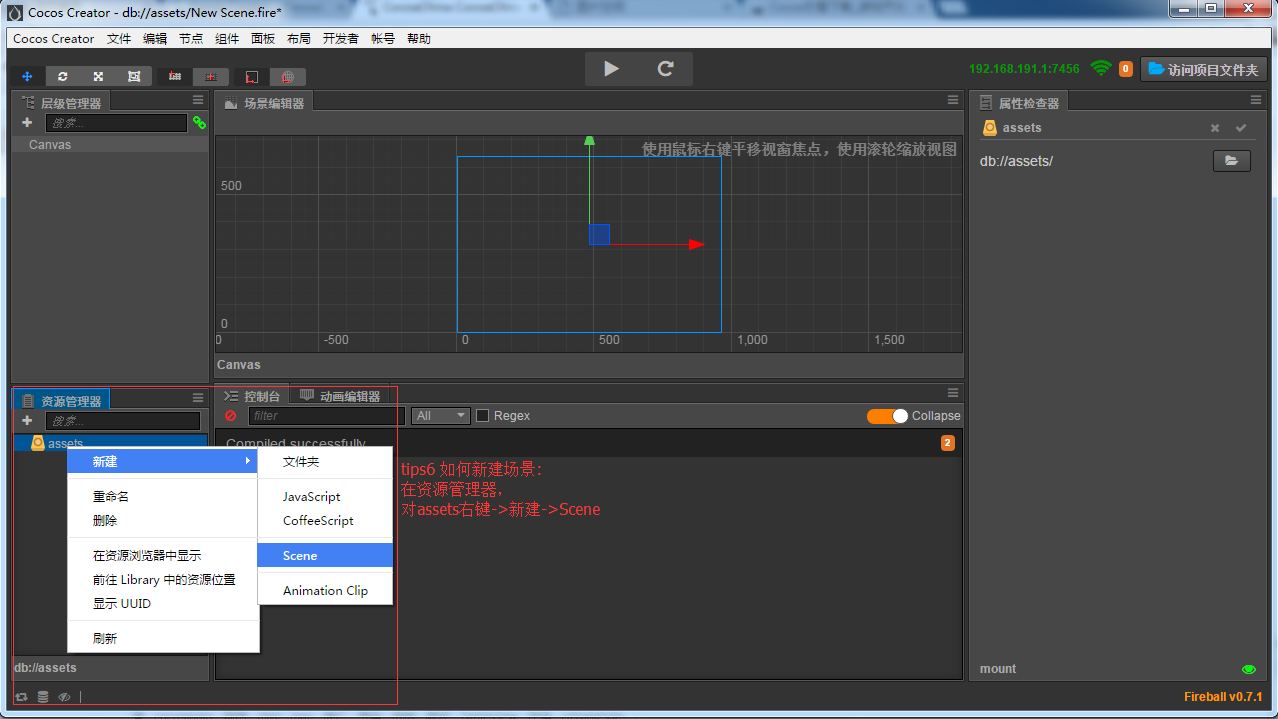Open the inspector panel hamburger menu

coord(1256,100)
